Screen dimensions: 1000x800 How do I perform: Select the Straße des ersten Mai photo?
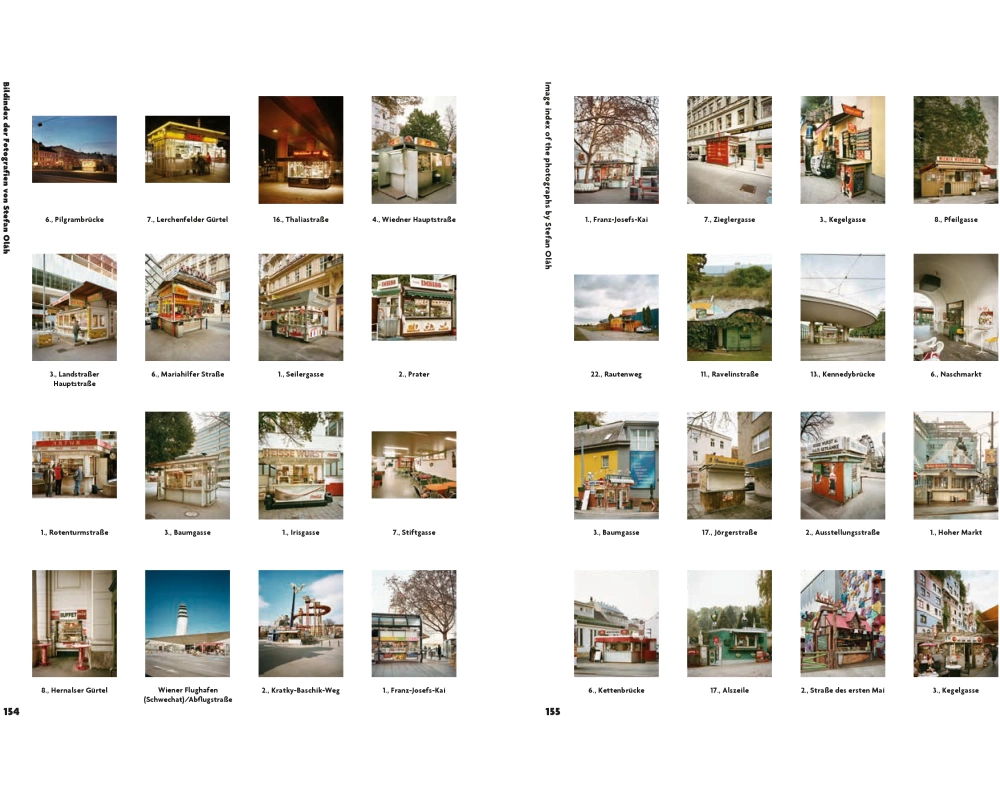(x=842, y=624)
